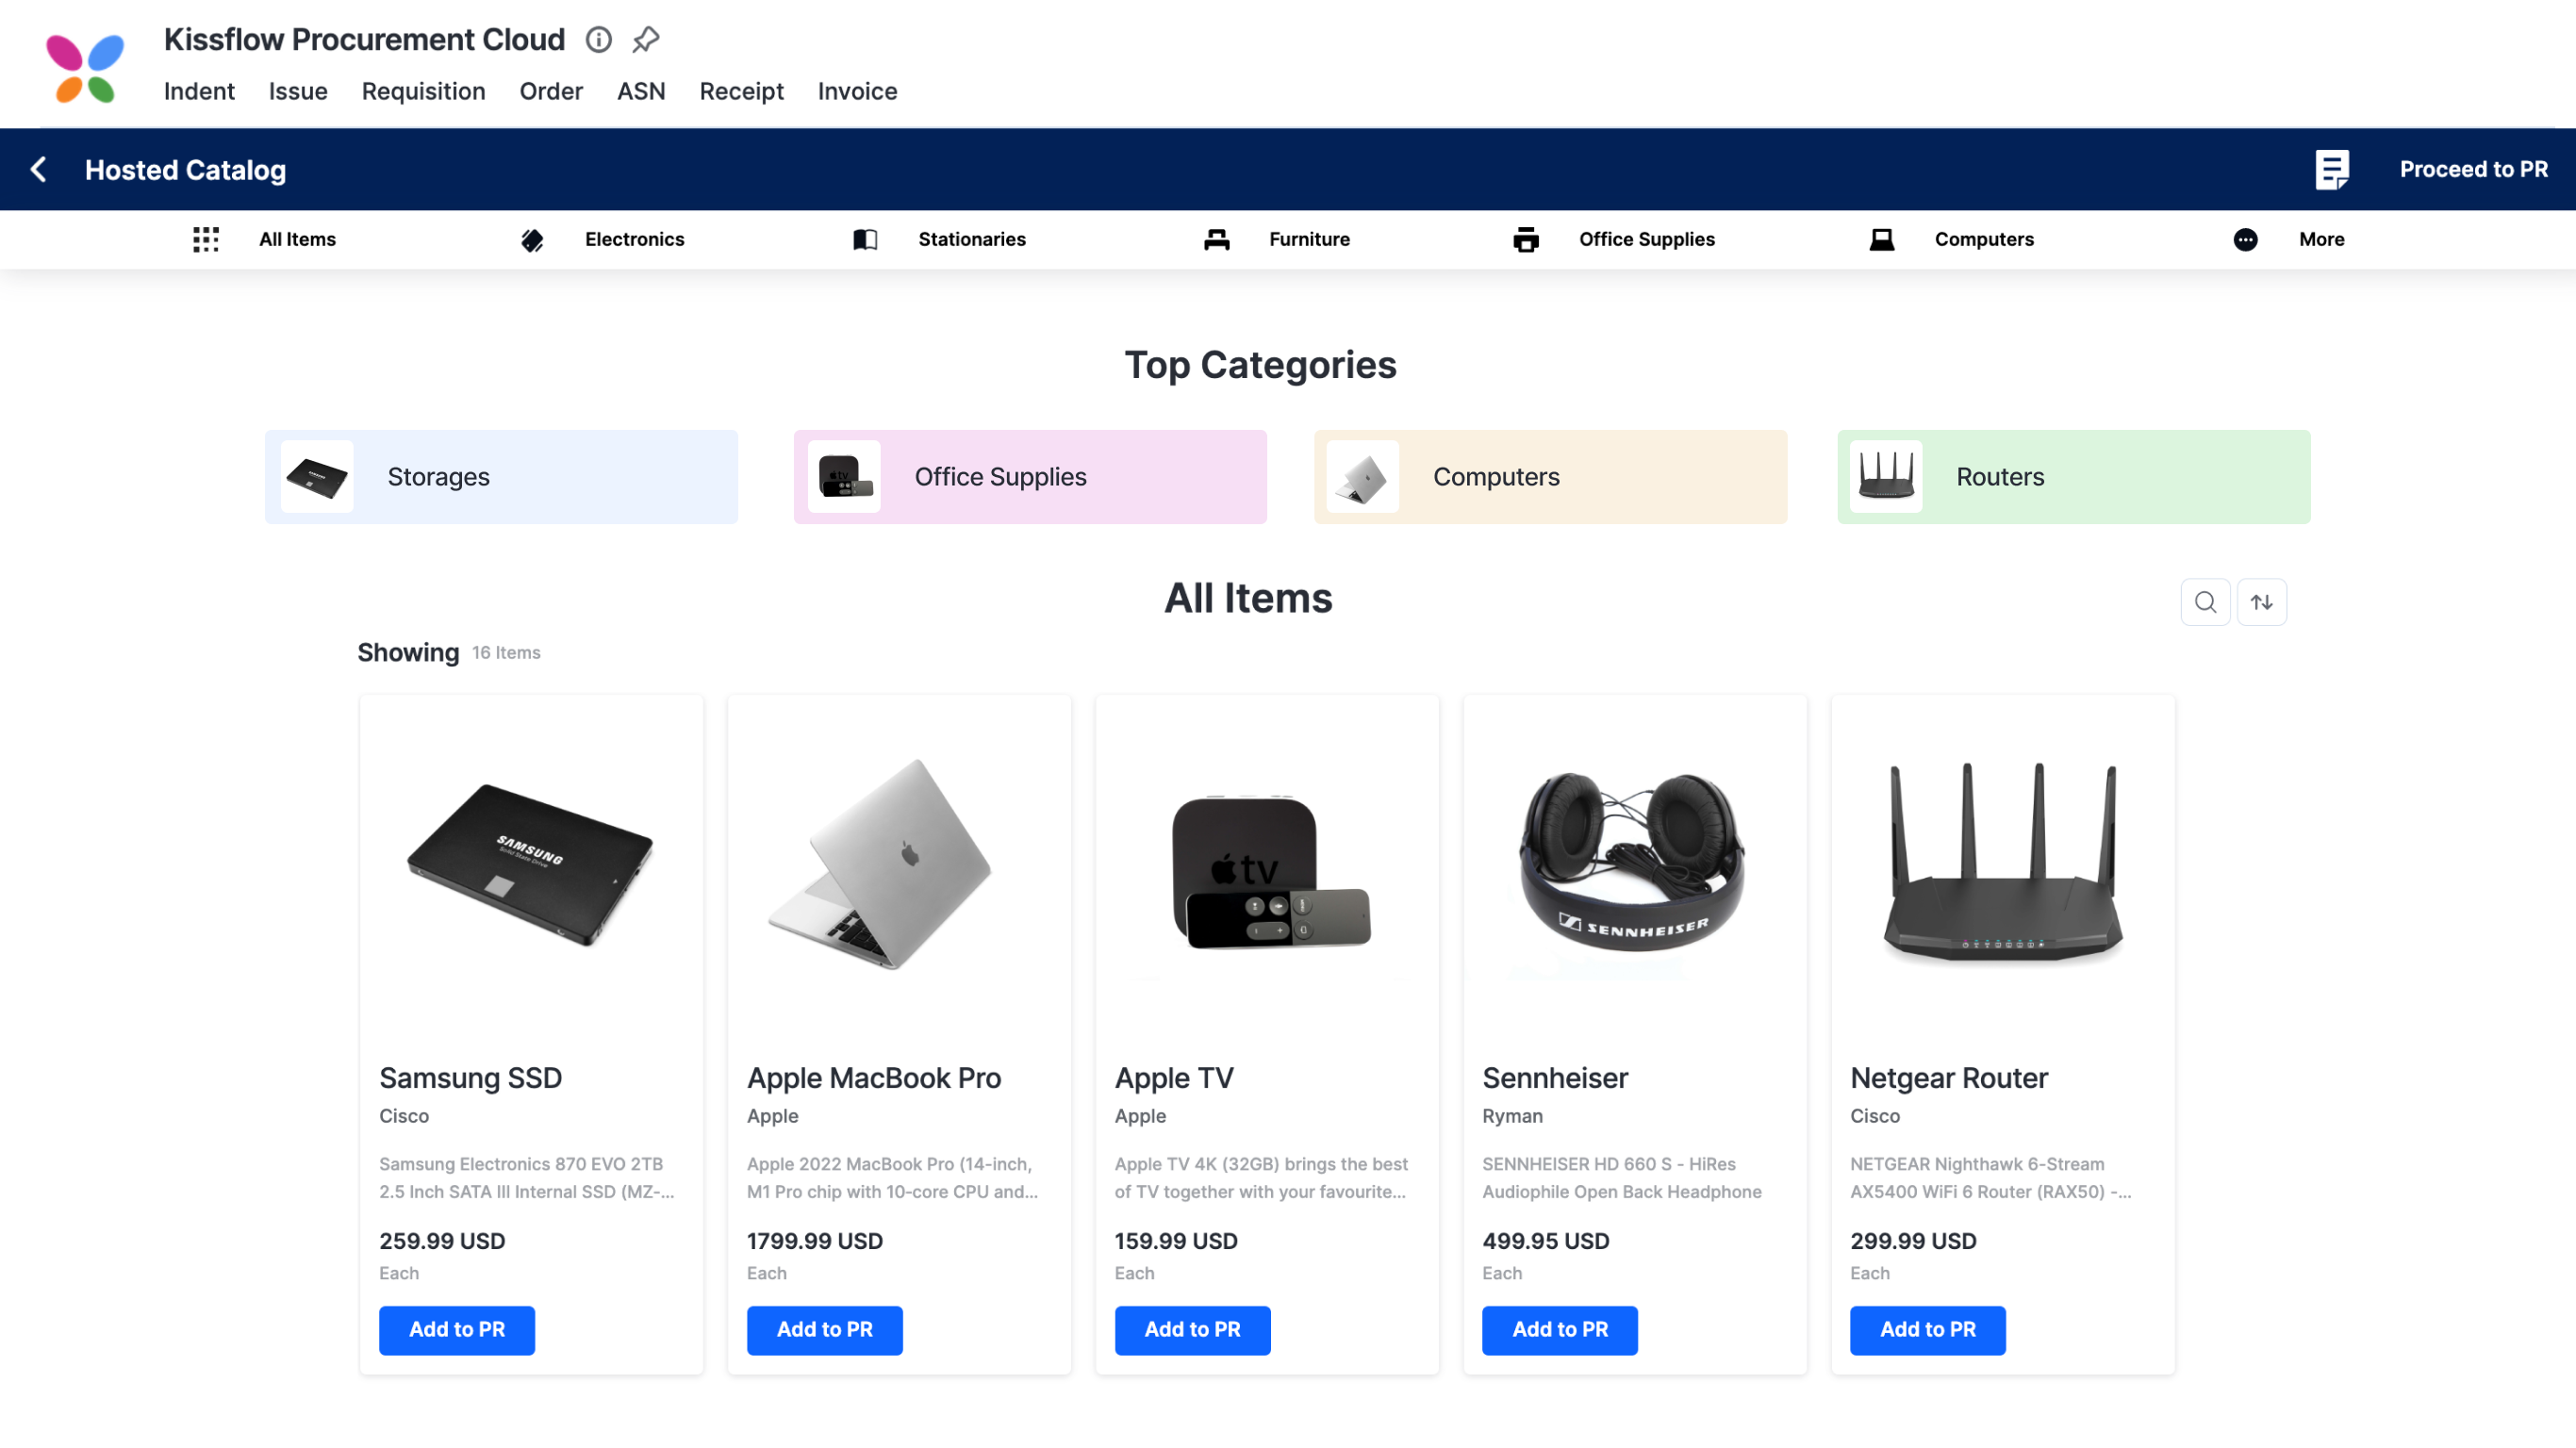The image size is (2576, 1448).
Task: Click the Stationaries book icon
Action: pos(865,240)
